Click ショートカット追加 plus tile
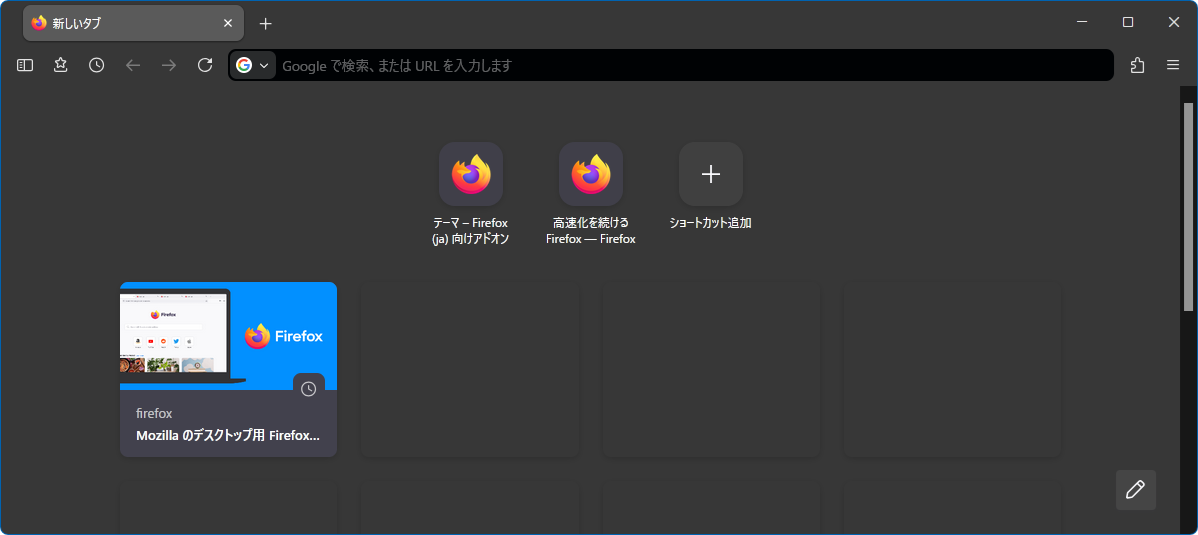This screenshot has height=535, width=1198. (710, 174)
